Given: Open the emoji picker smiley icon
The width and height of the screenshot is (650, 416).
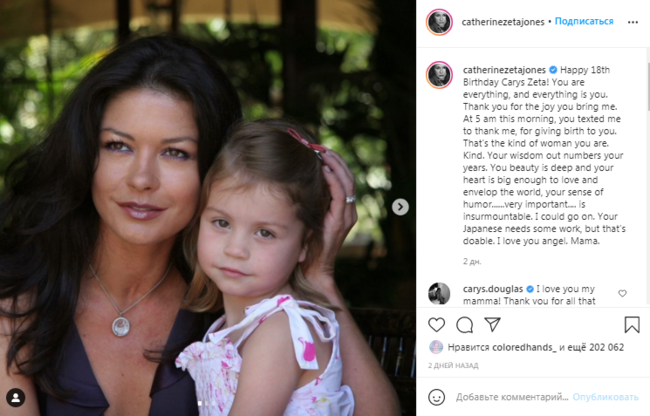Looking at the screenshot, I should [x=437, y=397].
